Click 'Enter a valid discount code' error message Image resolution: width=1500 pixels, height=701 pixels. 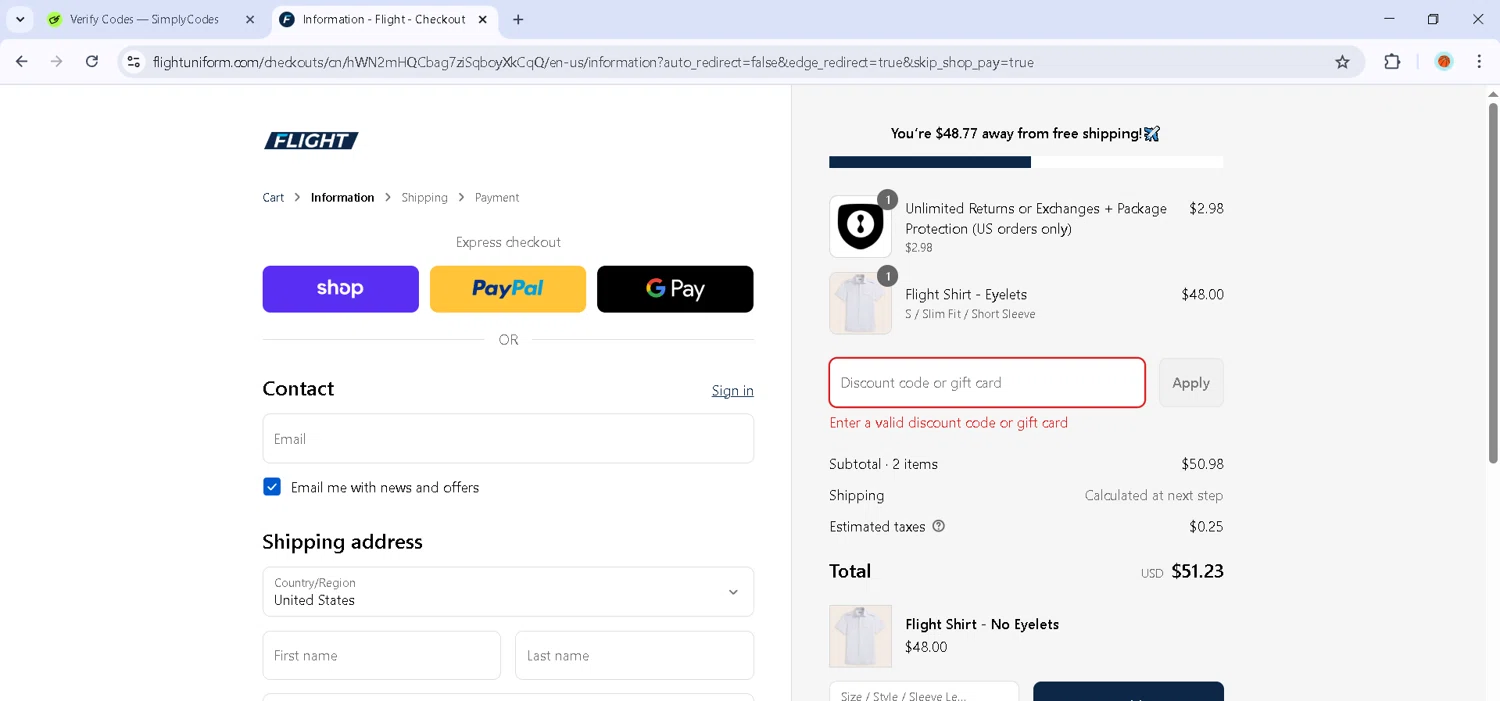coord(948,423)
